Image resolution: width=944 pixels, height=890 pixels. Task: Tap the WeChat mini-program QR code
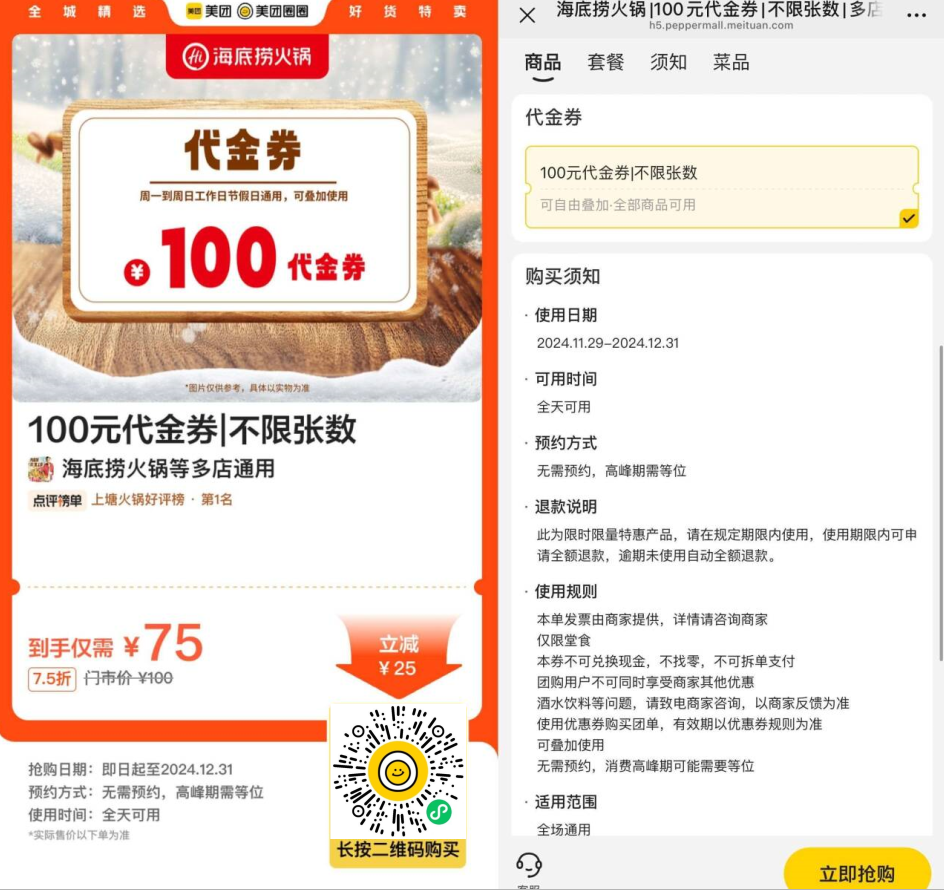(398, 771)
